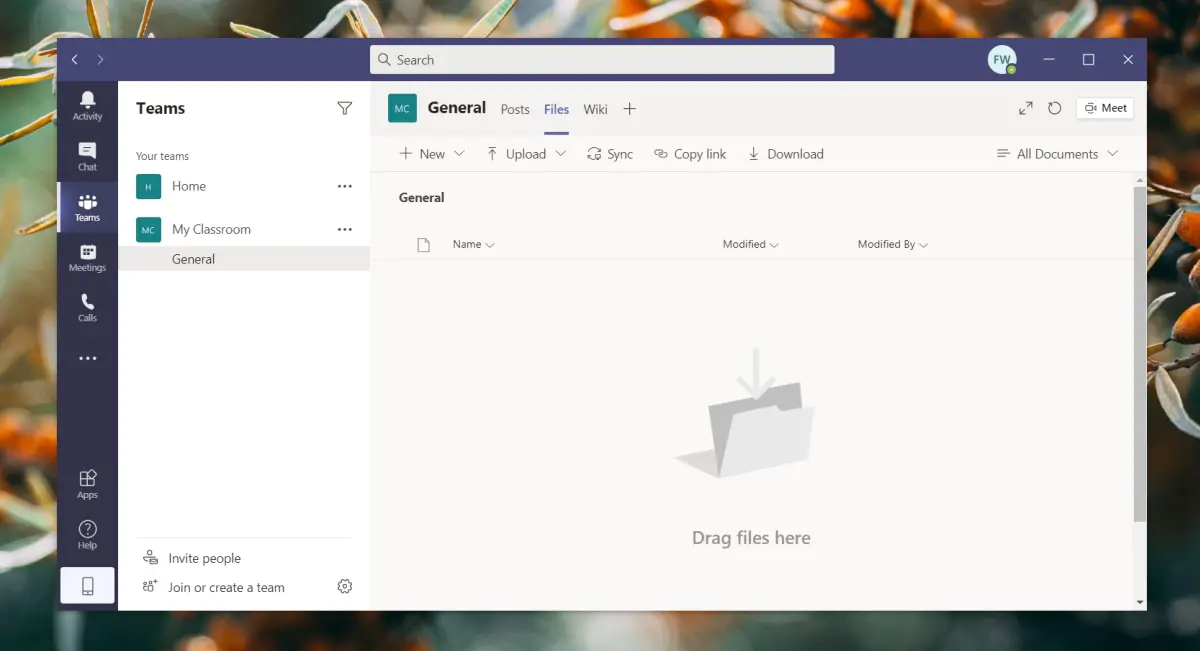
Task: Click the scrollbar down arrow
Action: [x=1140, y=602]
